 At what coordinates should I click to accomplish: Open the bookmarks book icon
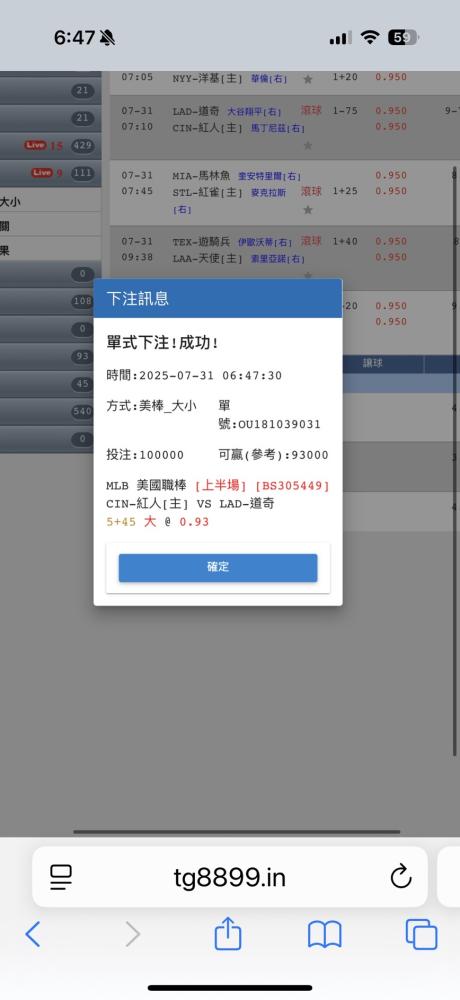[325, 935]
